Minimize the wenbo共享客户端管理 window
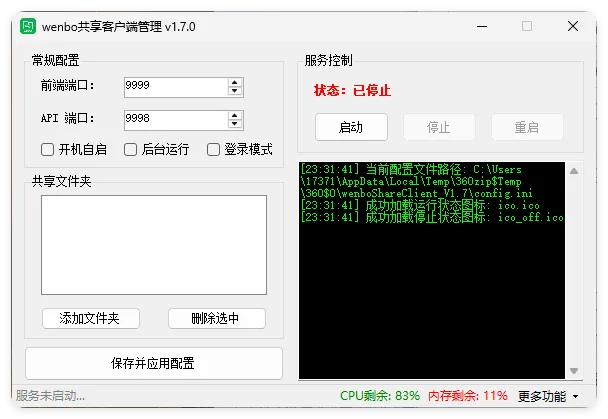Screen dimensions: 608x419 click(x=482, y=26)
